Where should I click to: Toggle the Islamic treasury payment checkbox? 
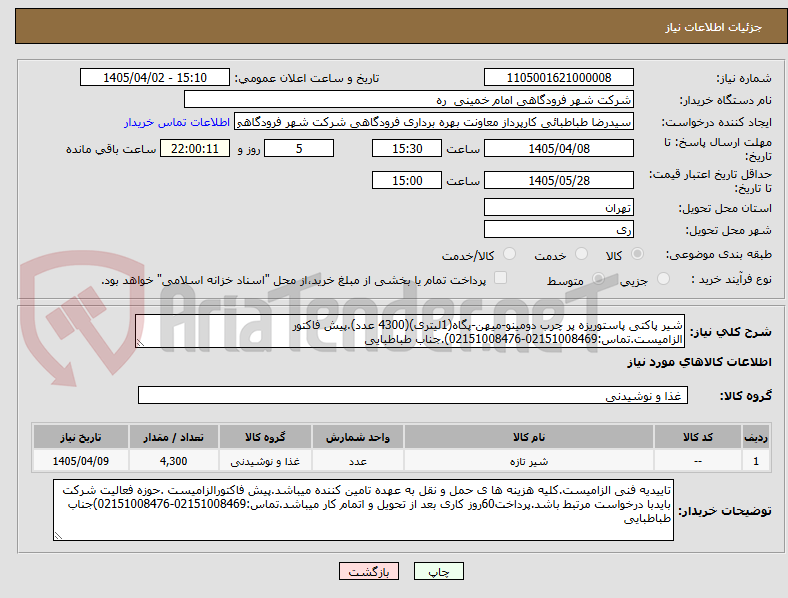click(x=500, y=278)
